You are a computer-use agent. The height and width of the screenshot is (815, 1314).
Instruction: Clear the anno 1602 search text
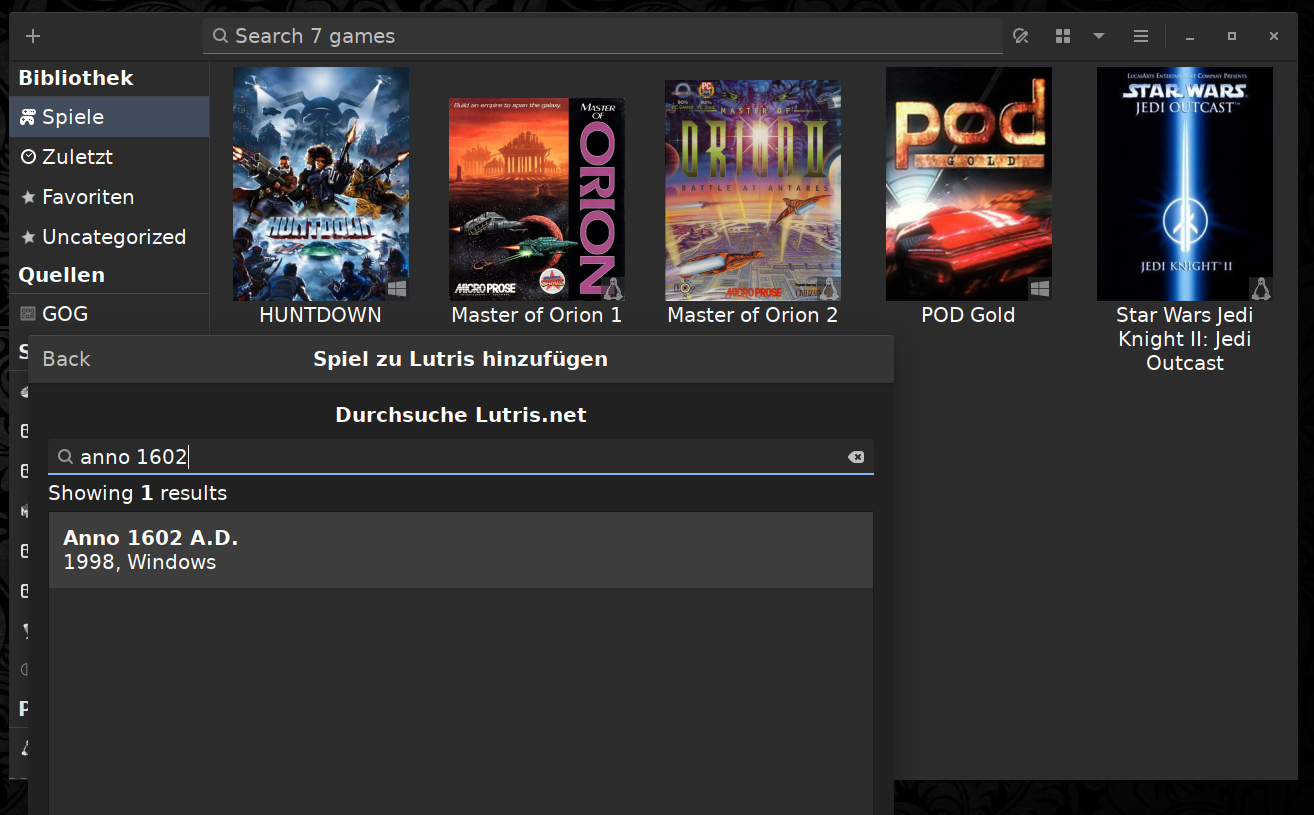coord(856,457)
